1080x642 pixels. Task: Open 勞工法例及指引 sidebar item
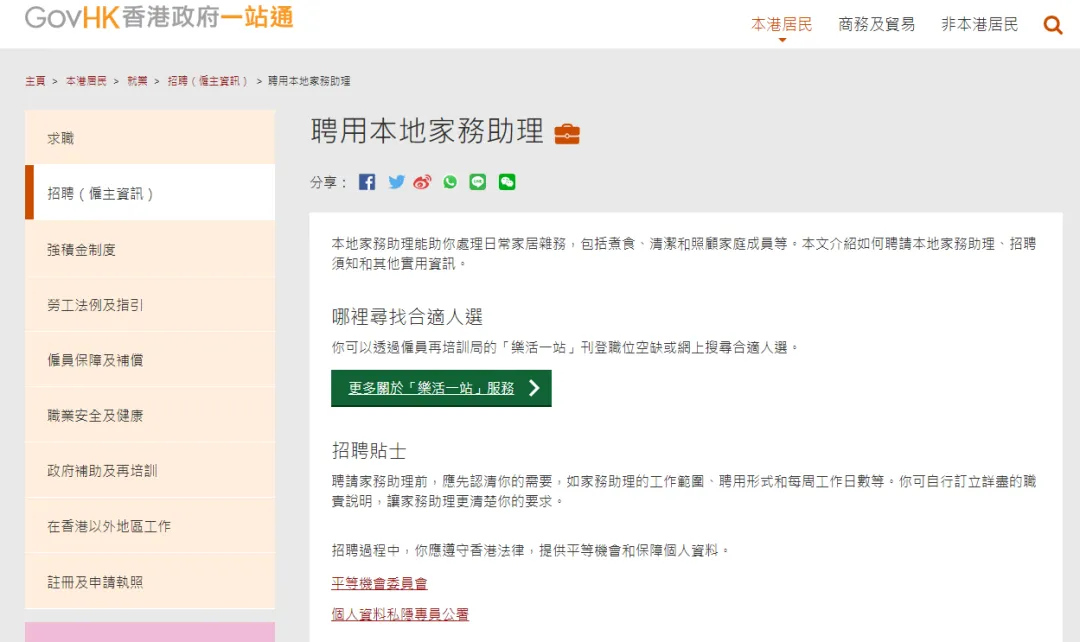coord(95,304)
